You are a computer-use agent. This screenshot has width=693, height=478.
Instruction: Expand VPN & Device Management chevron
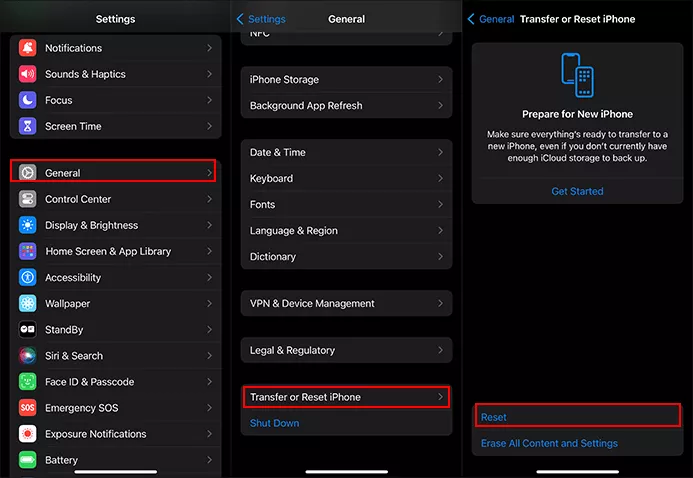pyautogui.click(x=440, y=303)
